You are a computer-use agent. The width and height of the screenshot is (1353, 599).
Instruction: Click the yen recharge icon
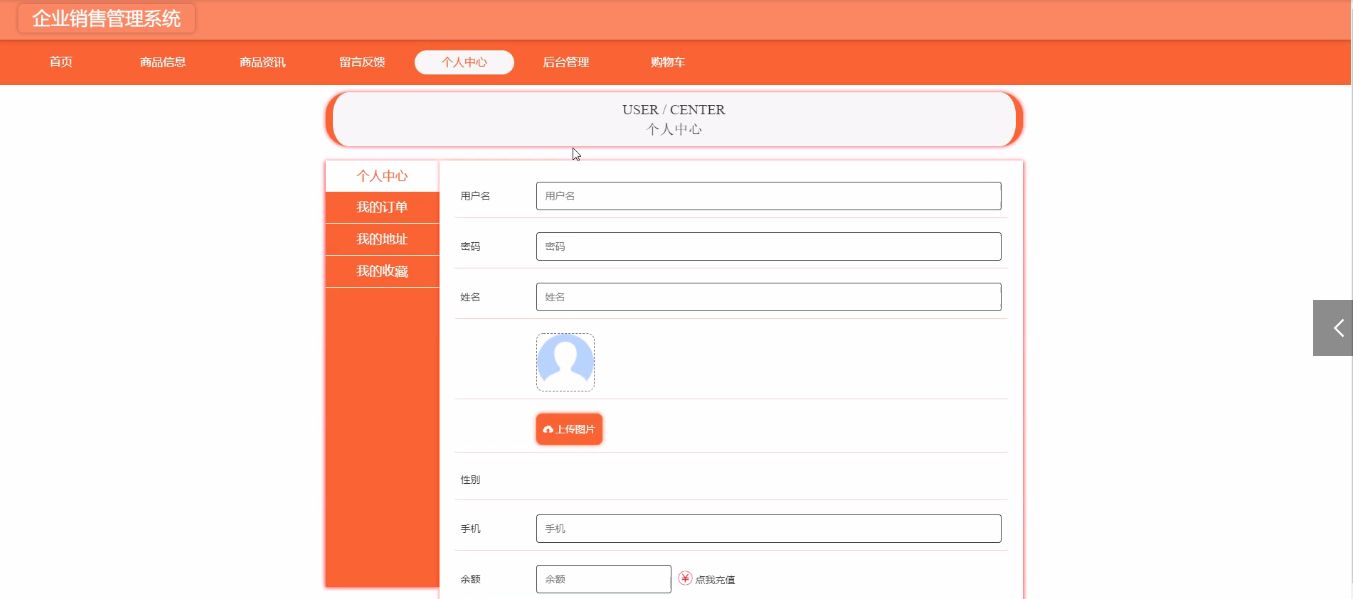tap(685, 578)
